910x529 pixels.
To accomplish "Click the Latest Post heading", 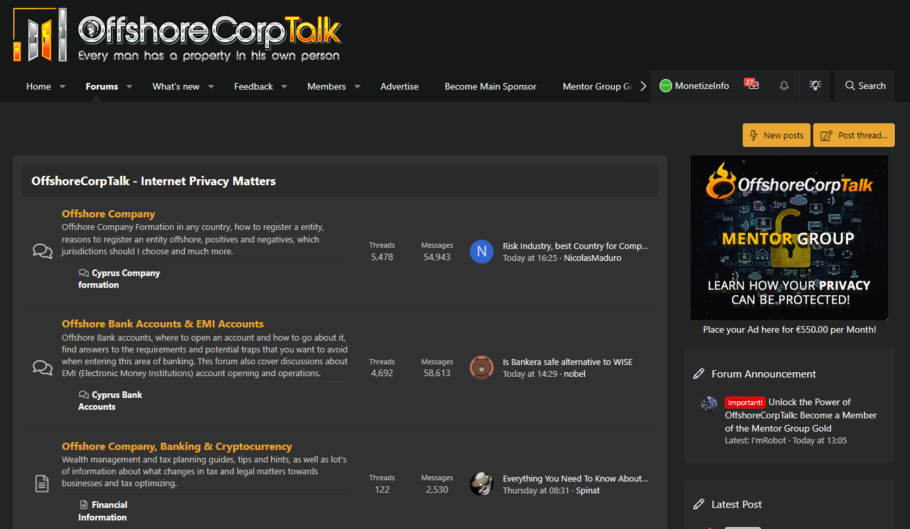I will pyautogui.click(x=736, y=505).
